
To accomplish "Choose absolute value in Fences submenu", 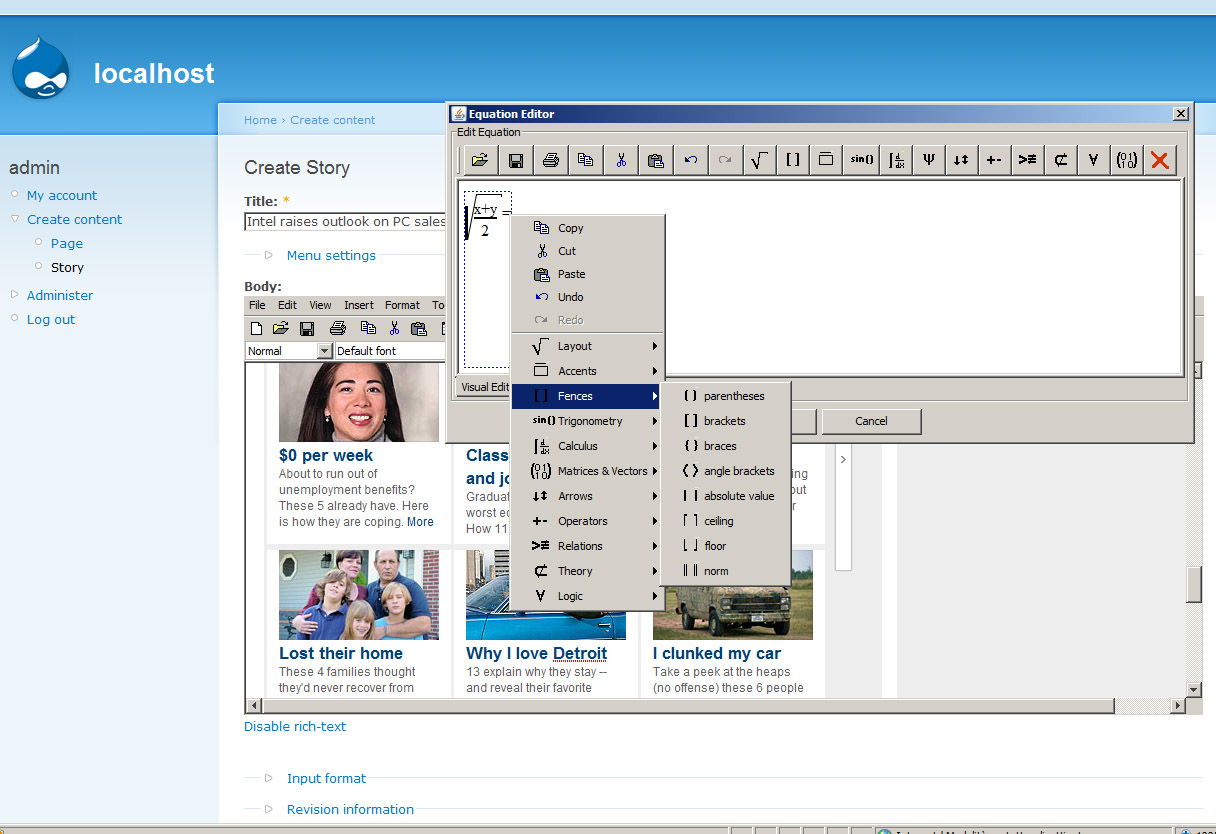I will (x=738, y=496).
